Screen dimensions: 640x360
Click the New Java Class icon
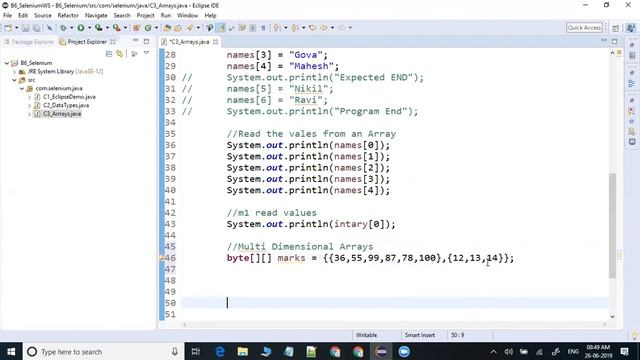point(148,28)
